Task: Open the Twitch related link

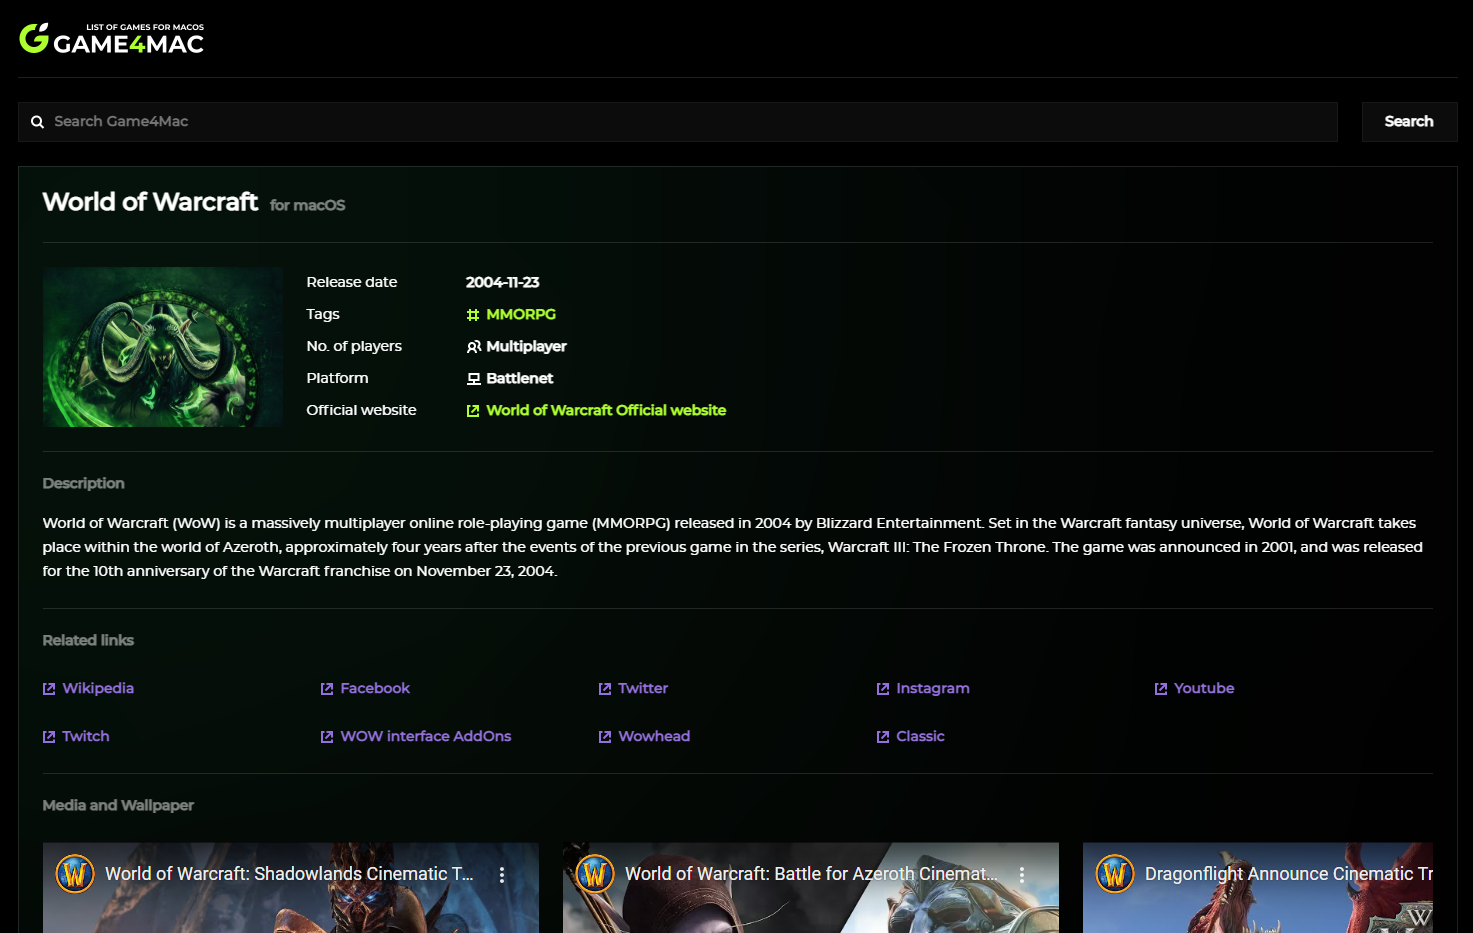Action: pyautogui.click(x=86, y=736)
